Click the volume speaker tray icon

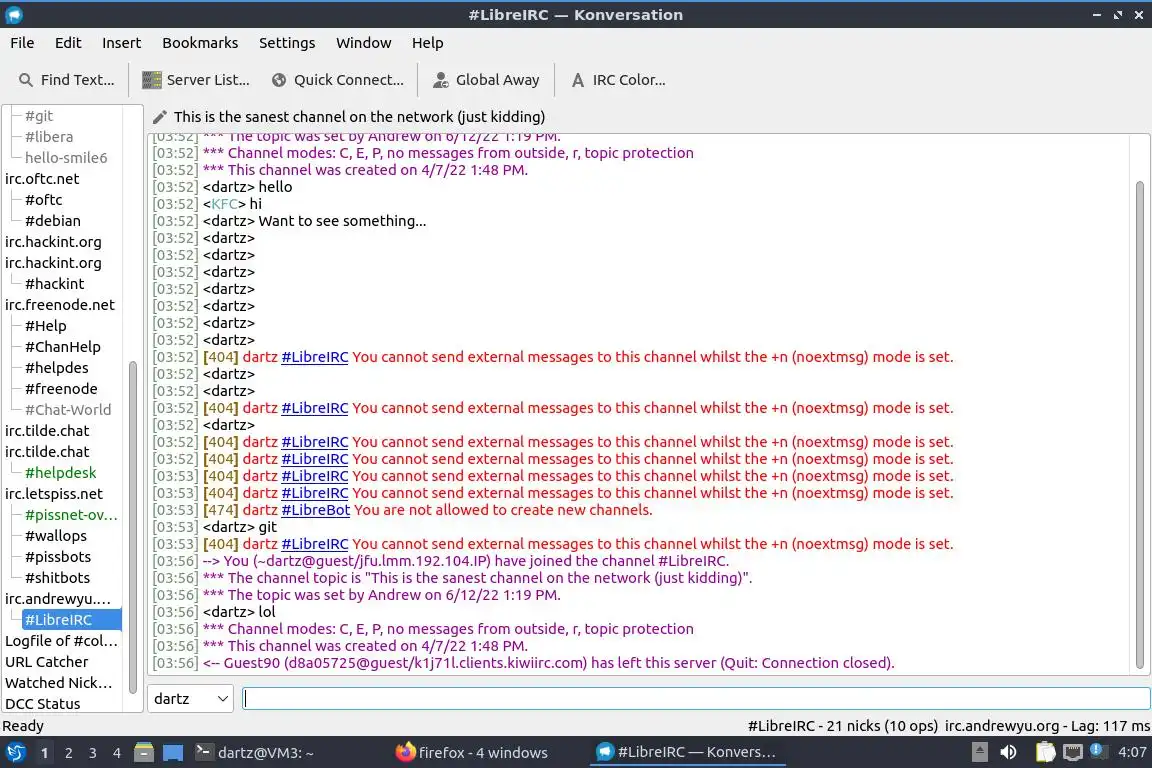(x=1009, y=752)
